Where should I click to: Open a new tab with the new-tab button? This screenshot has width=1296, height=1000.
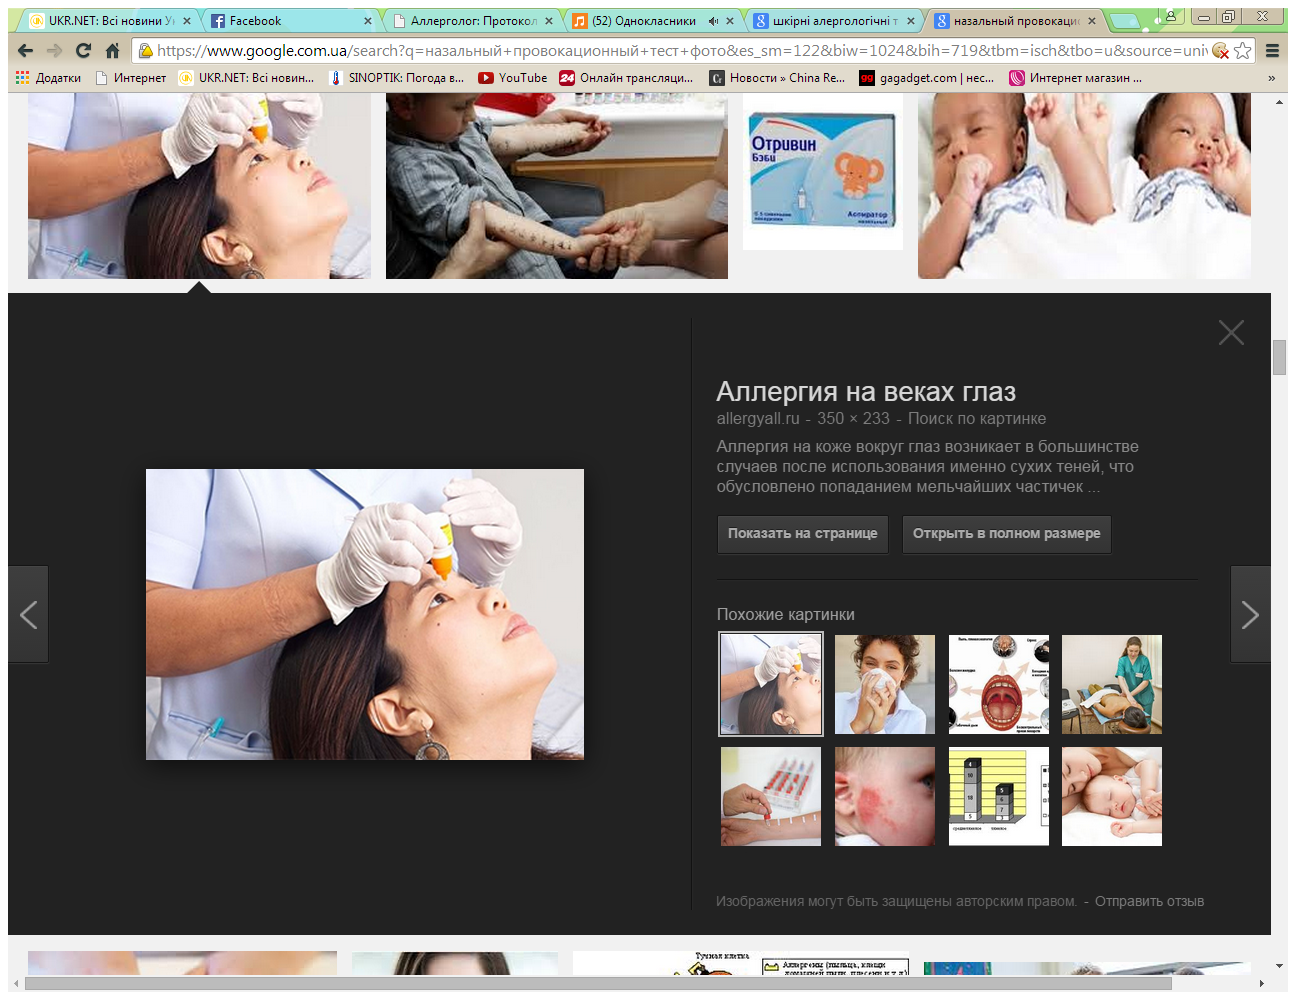point(1125,20)
